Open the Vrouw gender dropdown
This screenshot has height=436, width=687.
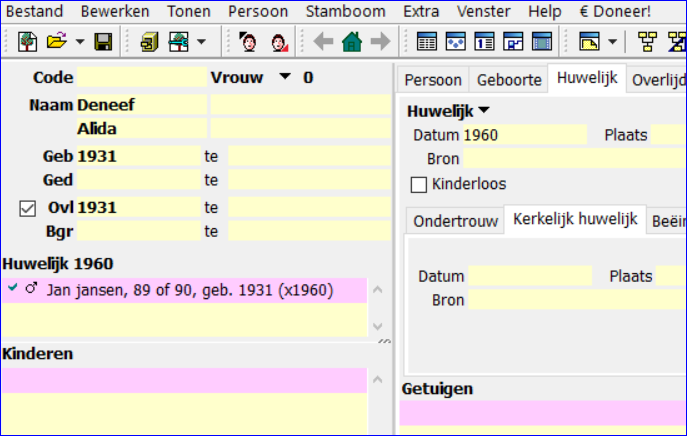(x=284, y=77)
